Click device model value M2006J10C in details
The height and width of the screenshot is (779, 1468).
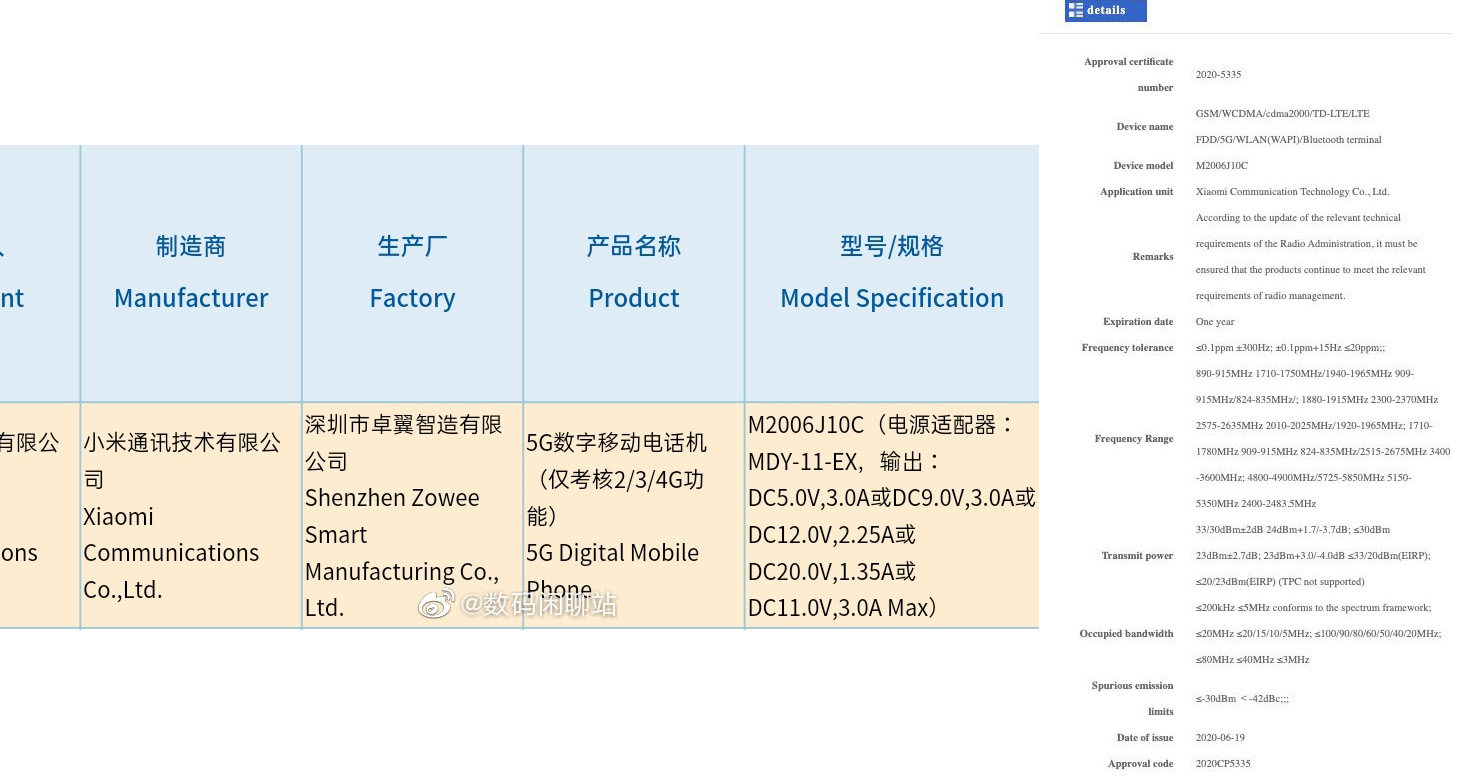(1221, 166)
